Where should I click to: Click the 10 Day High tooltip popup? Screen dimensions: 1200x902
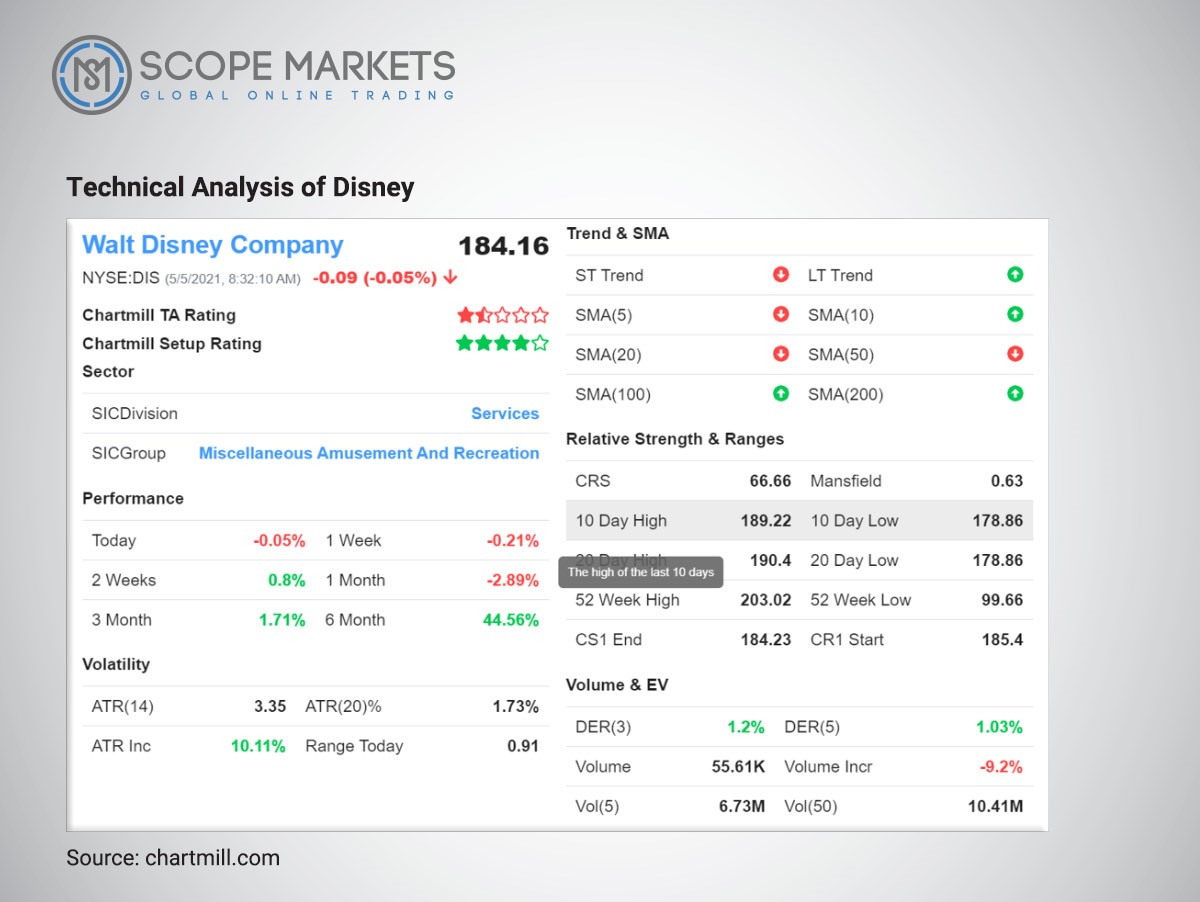(643, 572)
